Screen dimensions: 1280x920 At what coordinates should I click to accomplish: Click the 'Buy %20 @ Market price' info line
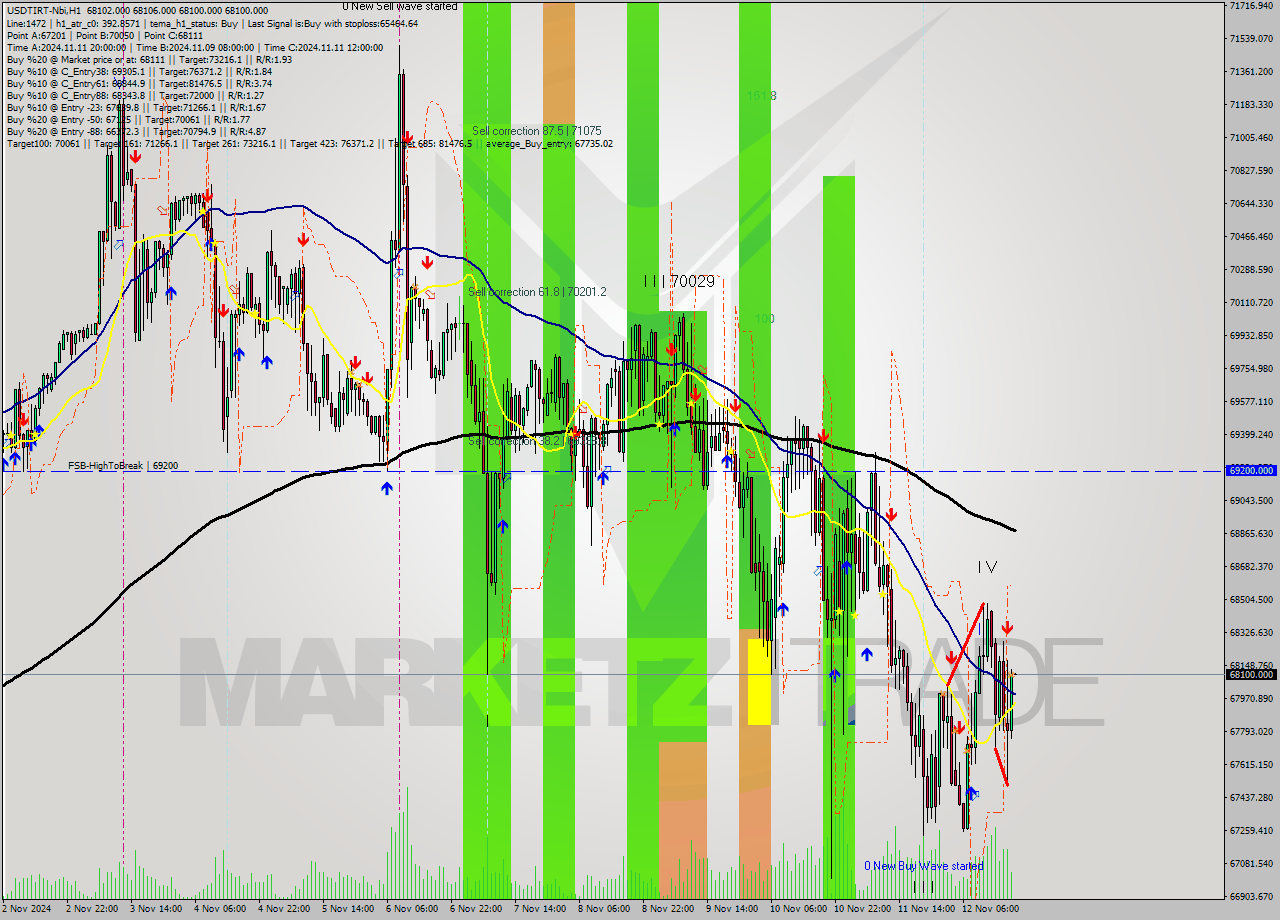click(x=150, y=59)
